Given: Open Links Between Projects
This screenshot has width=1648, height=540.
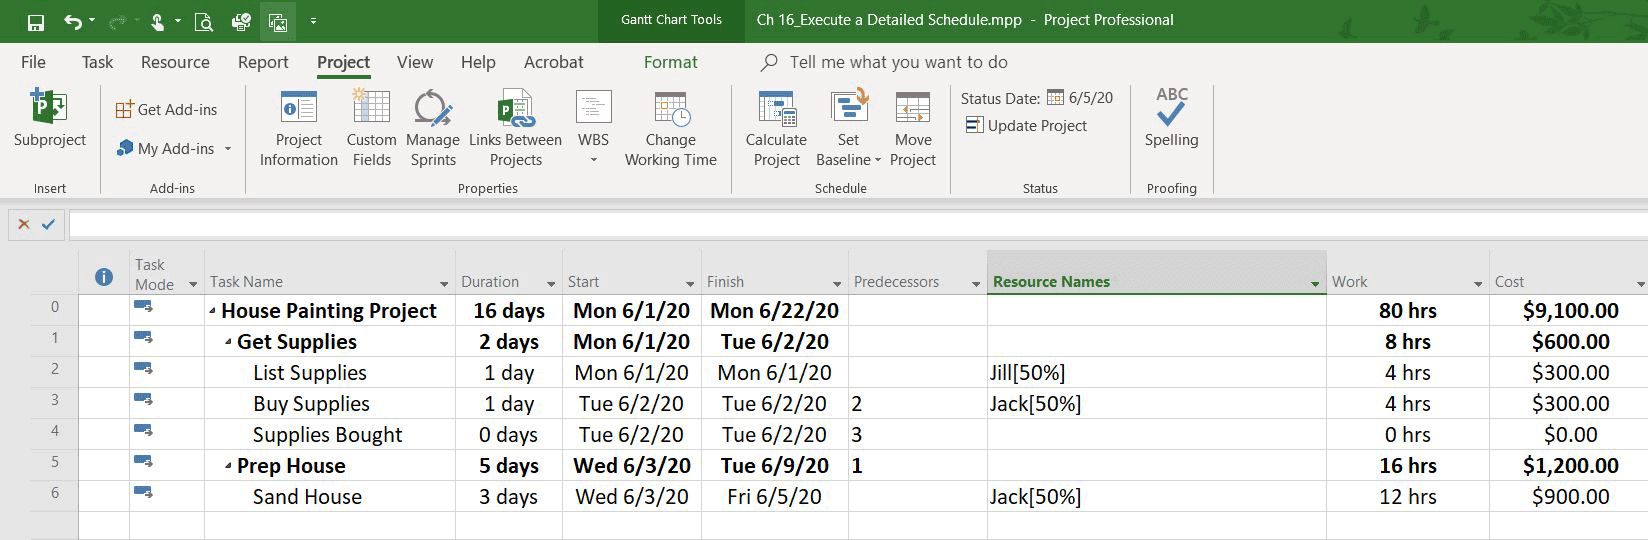Looking at the screenshot, I should pos(515,128).
